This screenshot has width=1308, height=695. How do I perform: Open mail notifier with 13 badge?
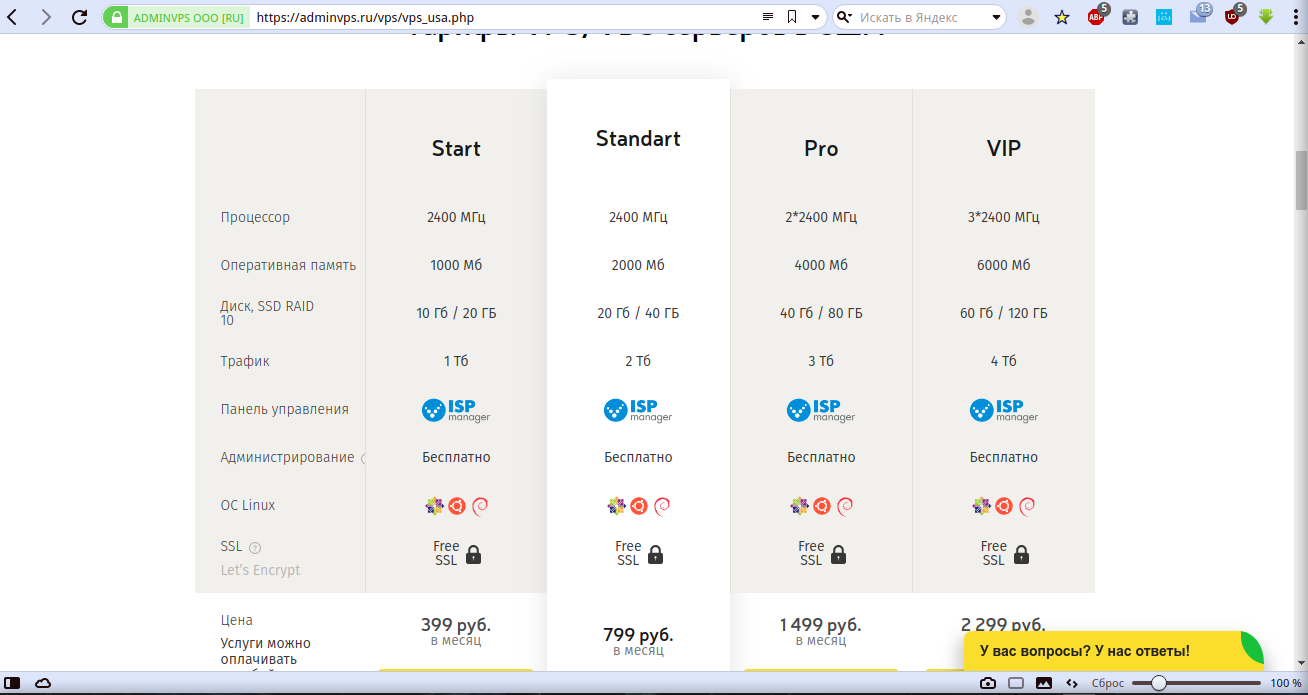pos(1199,15)
